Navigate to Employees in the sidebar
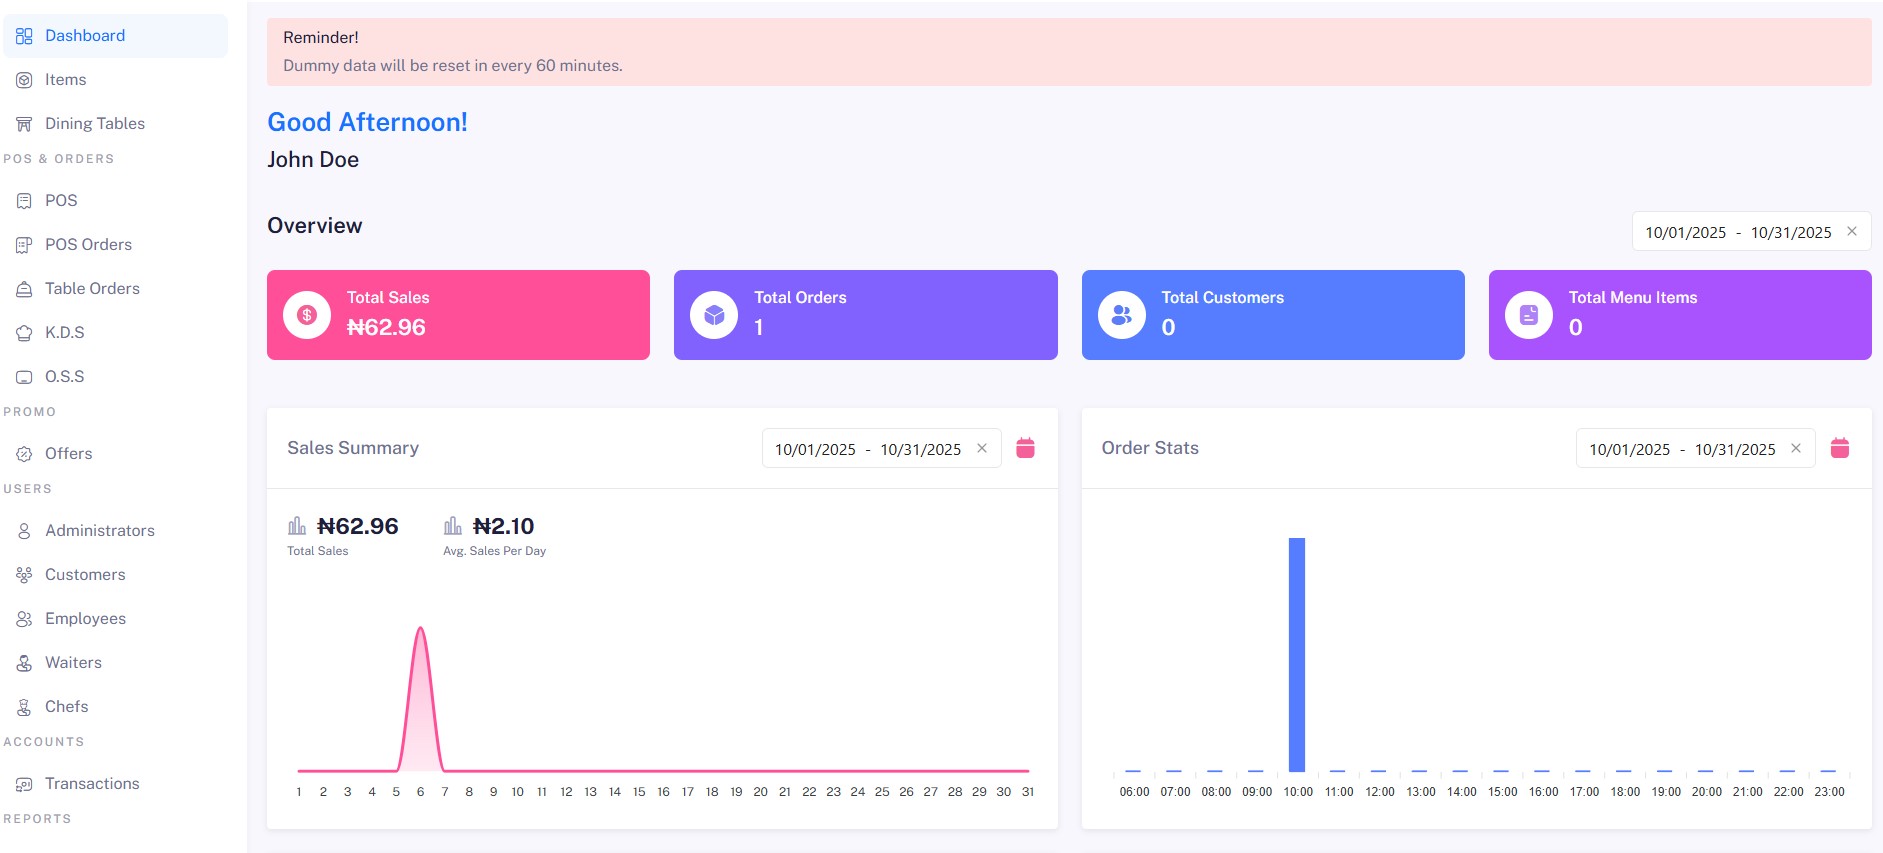The width and height of the screenshot is (1883, 853). click(x=85, y=619)
